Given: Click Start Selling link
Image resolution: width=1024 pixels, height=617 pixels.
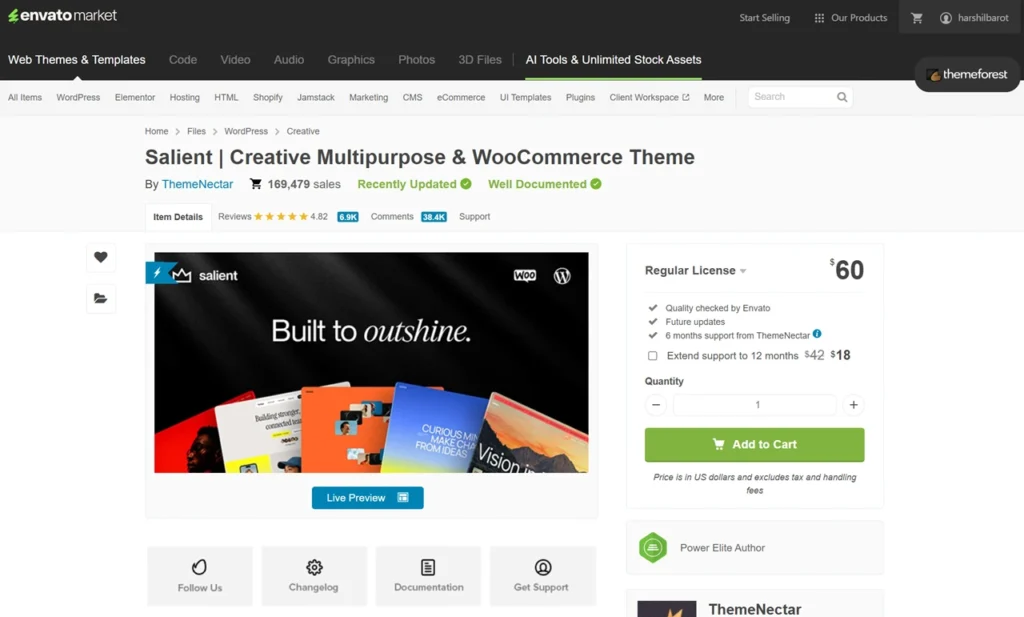Looking at the screenshot, I should (765, 18).
